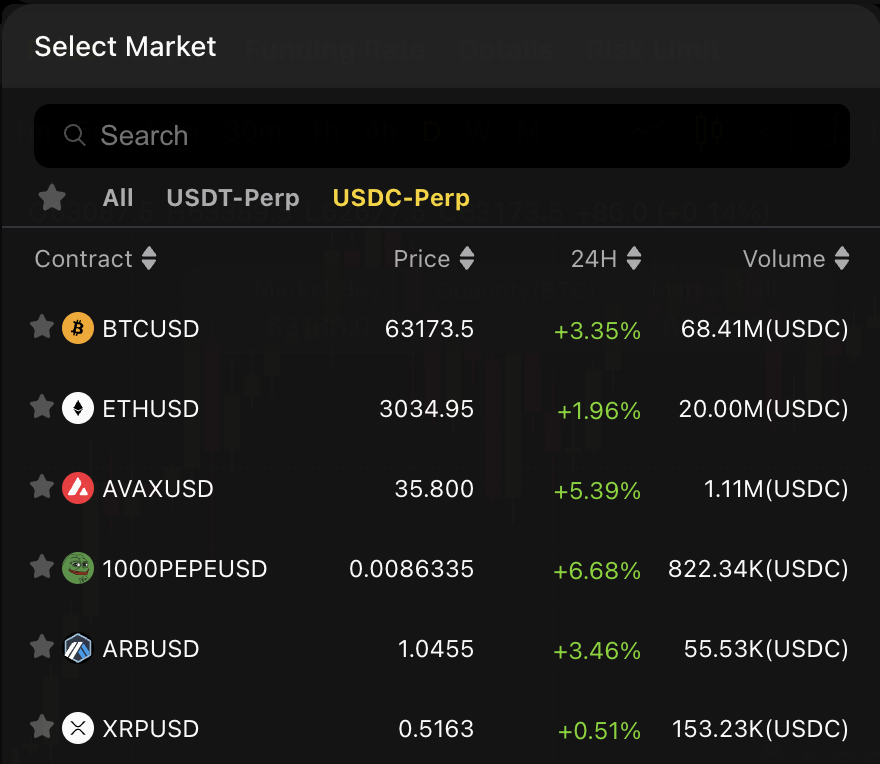This screenshot has width=880, height=764.
Task: Select the XRP logo on the XRPUSD row
Action: click(x=77, y=729)
